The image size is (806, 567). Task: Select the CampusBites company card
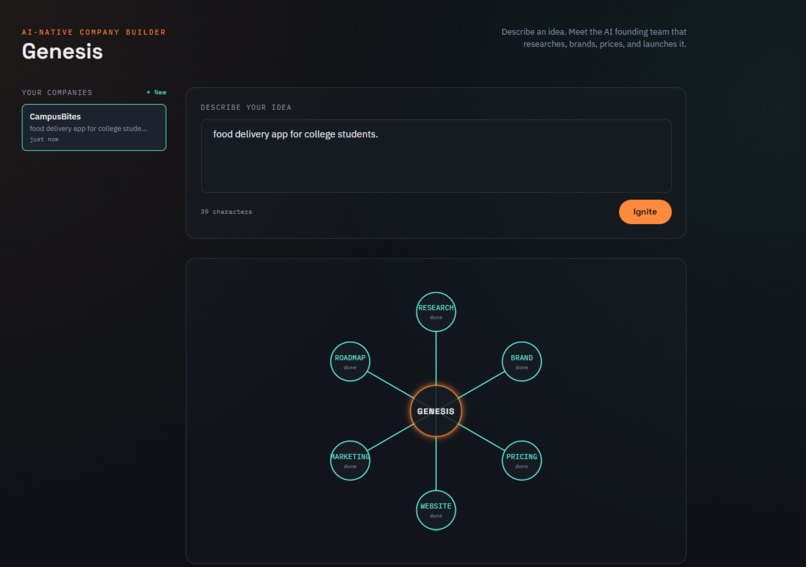click(x=94, y=127)
